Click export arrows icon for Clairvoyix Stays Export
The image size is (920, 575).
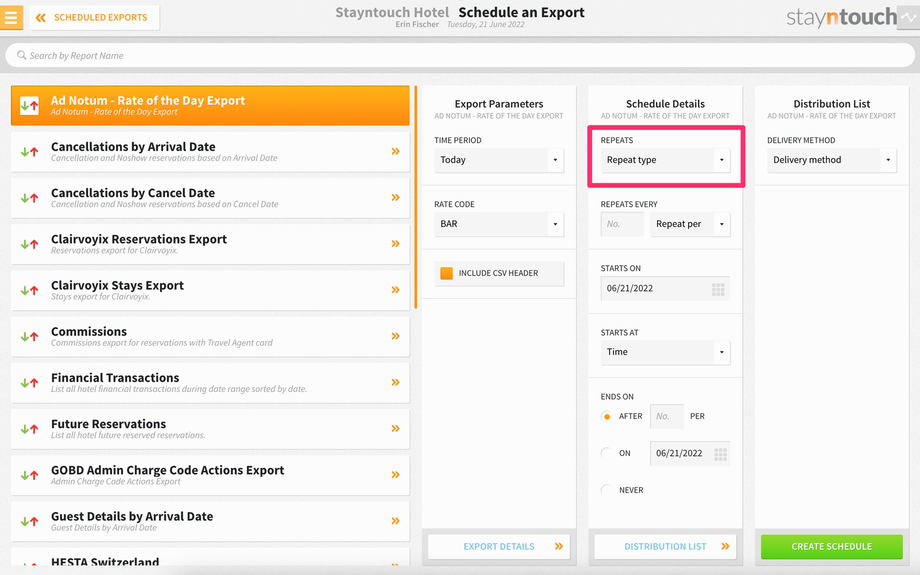point(29,290)
